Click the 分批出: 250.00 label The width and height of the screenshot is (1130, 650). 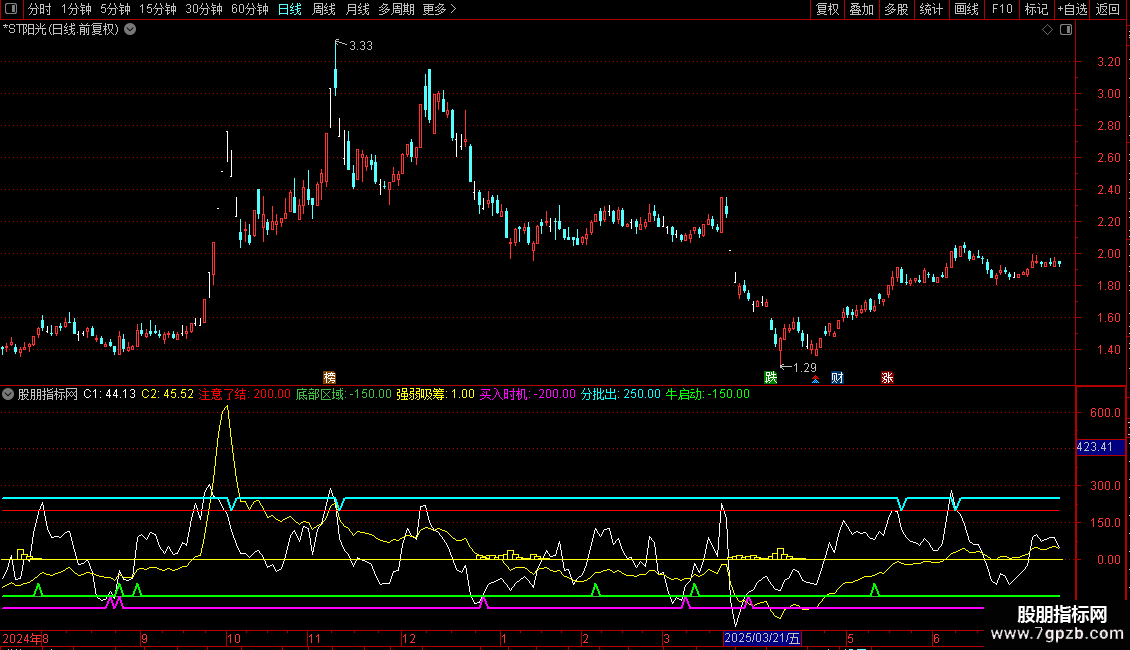[x=620, y=394]
